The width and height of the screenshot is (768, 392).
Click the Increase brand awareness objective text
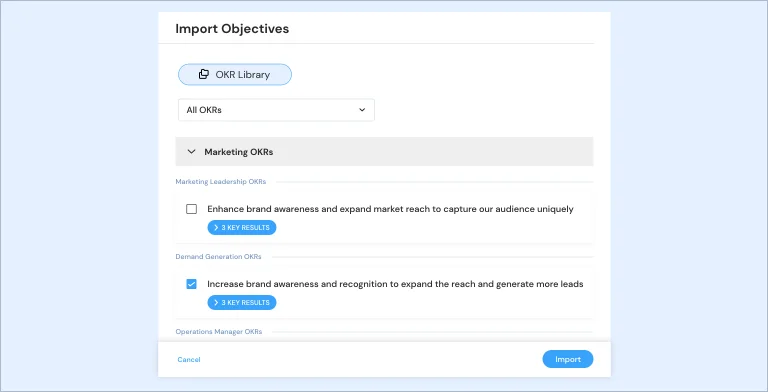coord(395,284)
